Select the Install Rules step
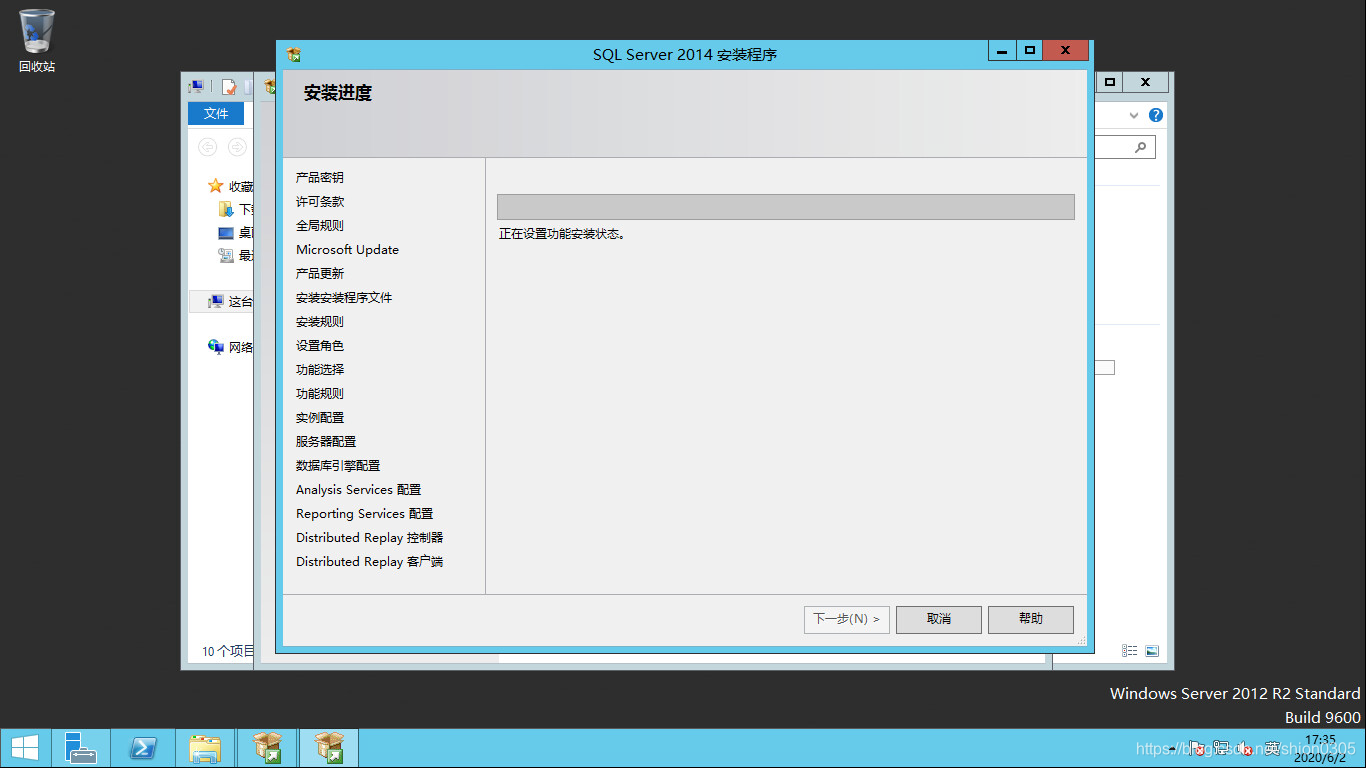This screenshot has height=768, width=1366. click(x=320, y=321)
